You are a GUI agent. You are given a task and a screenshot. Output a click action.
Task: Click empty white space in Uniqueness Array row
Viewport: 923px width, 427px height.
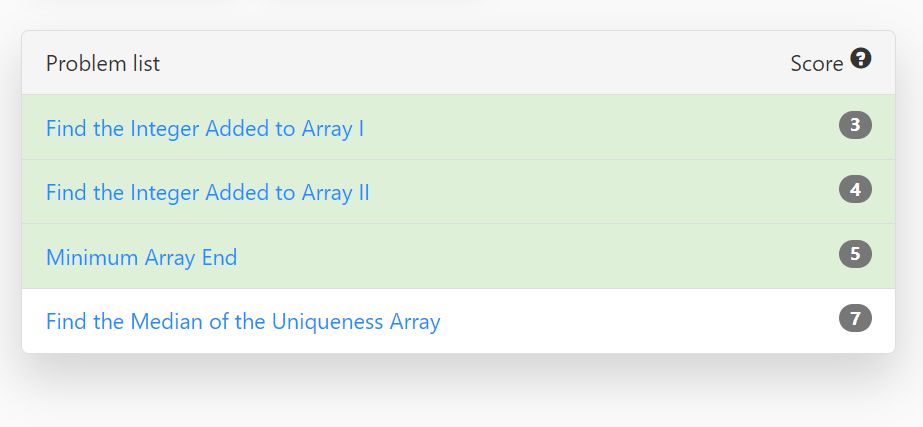pos(636,321)
